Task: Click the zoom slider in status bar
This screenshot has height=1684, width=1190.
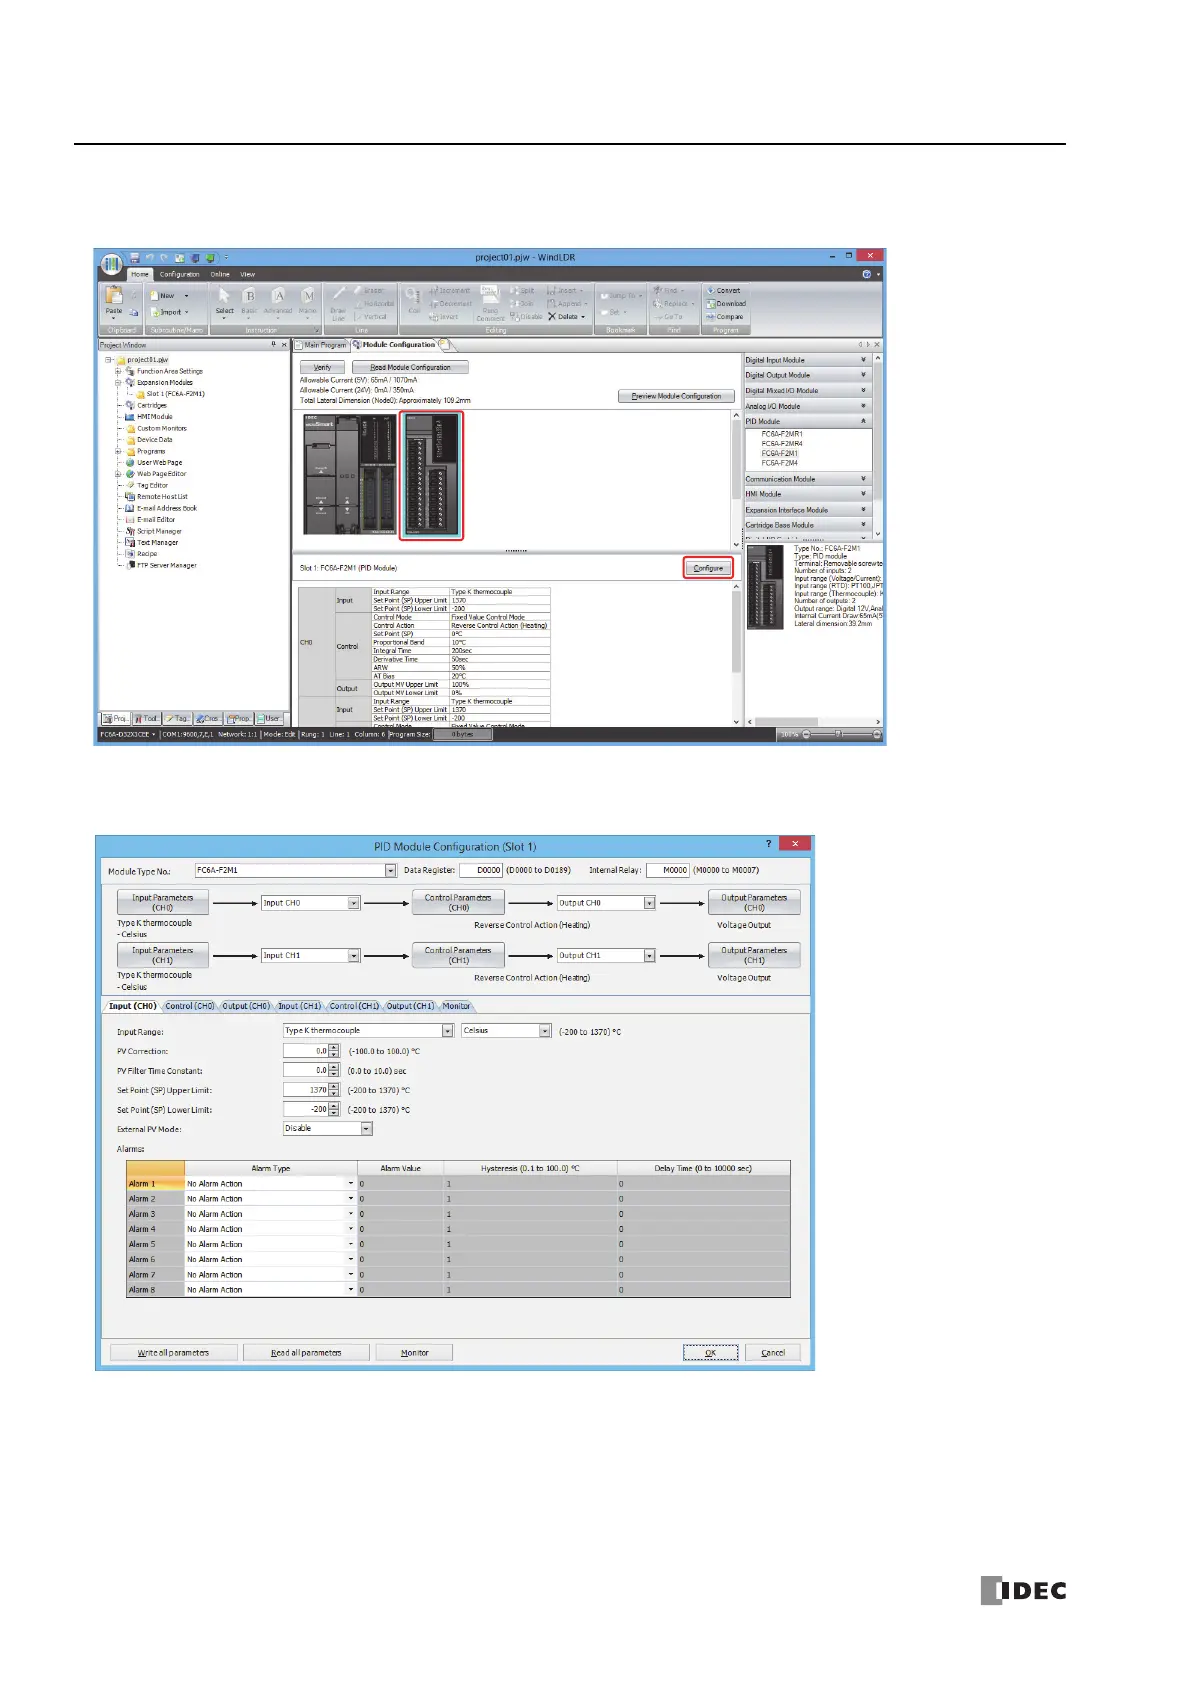Action: tap(839, 734)
